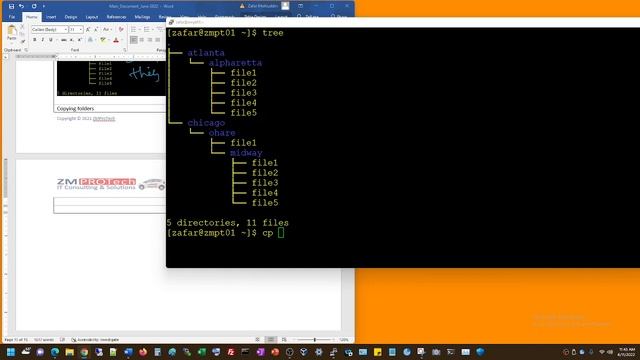Save the Word document from quick access toolbar

coord(11,6)
